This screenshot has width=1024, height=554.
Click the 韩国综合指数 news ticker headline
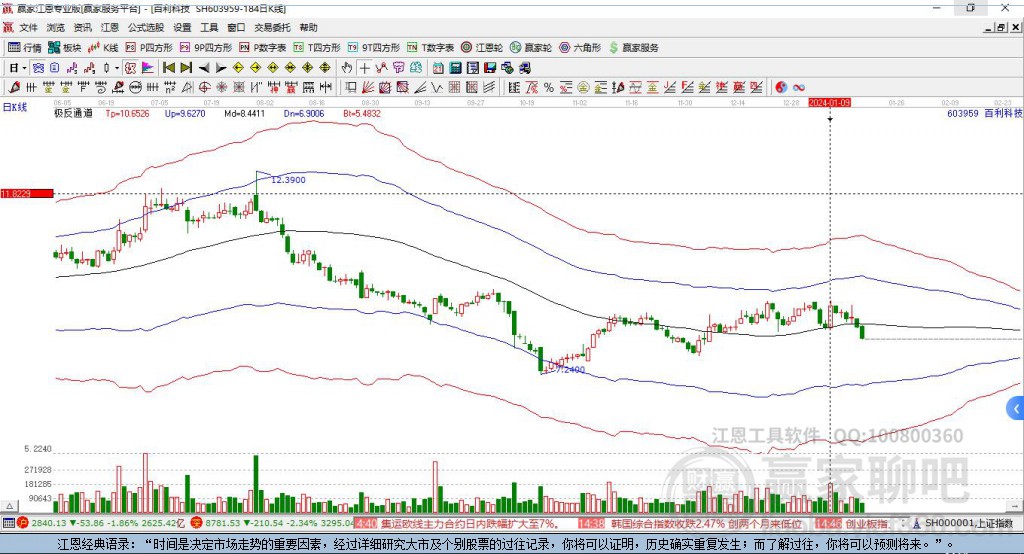coord(707,523)
